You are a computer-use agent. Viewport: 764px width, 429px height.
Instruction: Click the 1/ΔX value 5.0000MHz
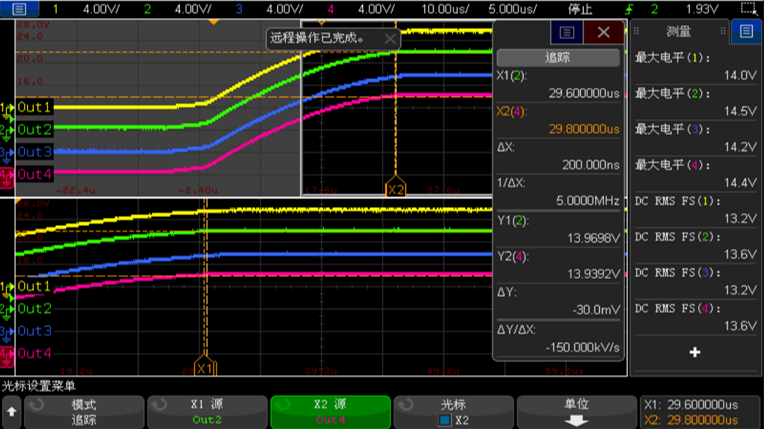point(588,200)
